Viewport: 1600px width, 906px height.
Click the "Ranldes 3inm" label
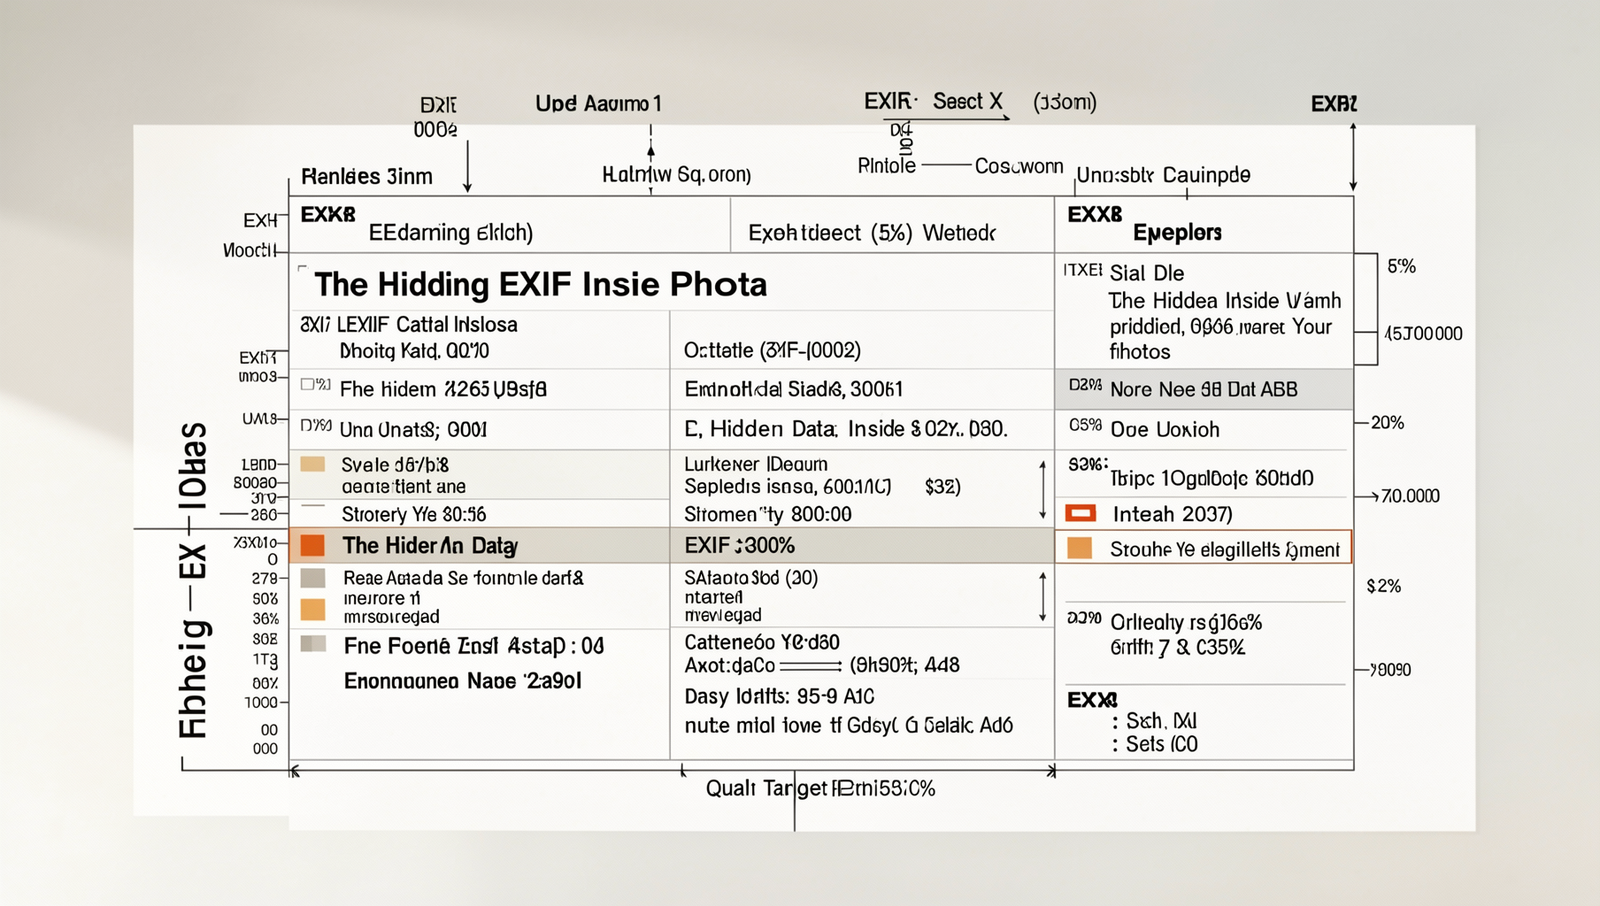[x=367, y=177]
